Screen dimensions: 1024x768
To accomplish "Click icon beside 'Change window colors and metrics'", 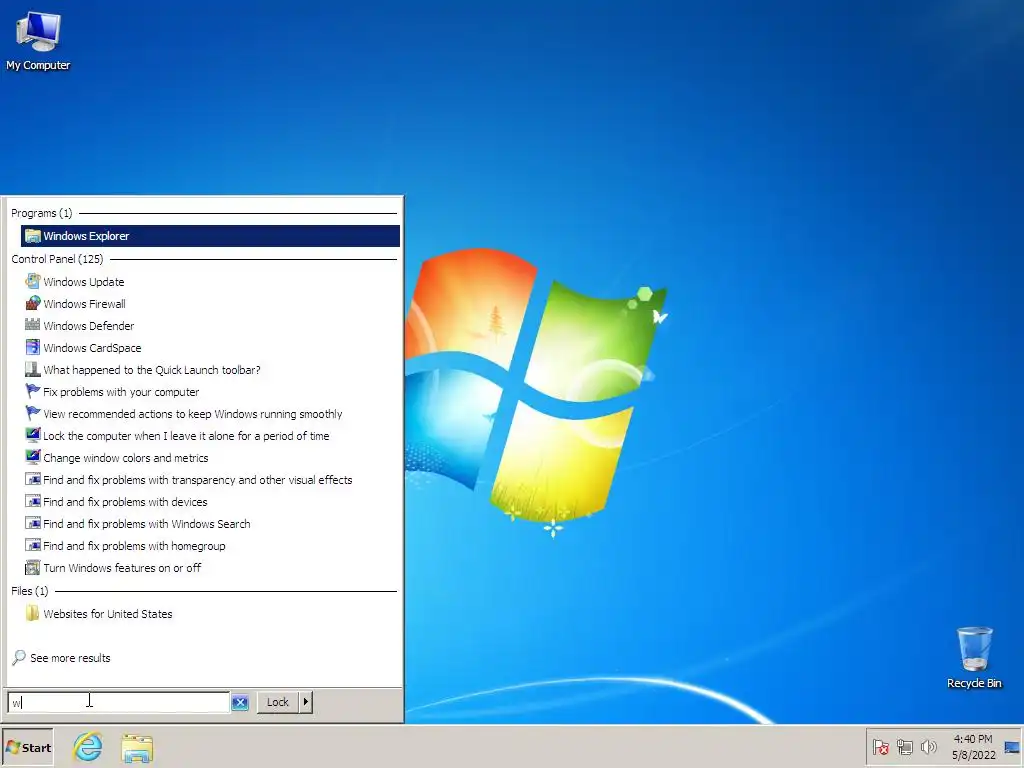I will coord(33,457).
